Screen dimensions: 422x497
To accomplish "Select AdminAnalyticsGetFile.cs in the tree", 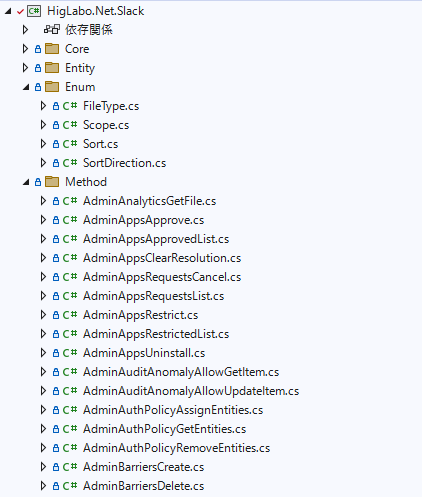I will pyautogui.click(x=149, y=201).
